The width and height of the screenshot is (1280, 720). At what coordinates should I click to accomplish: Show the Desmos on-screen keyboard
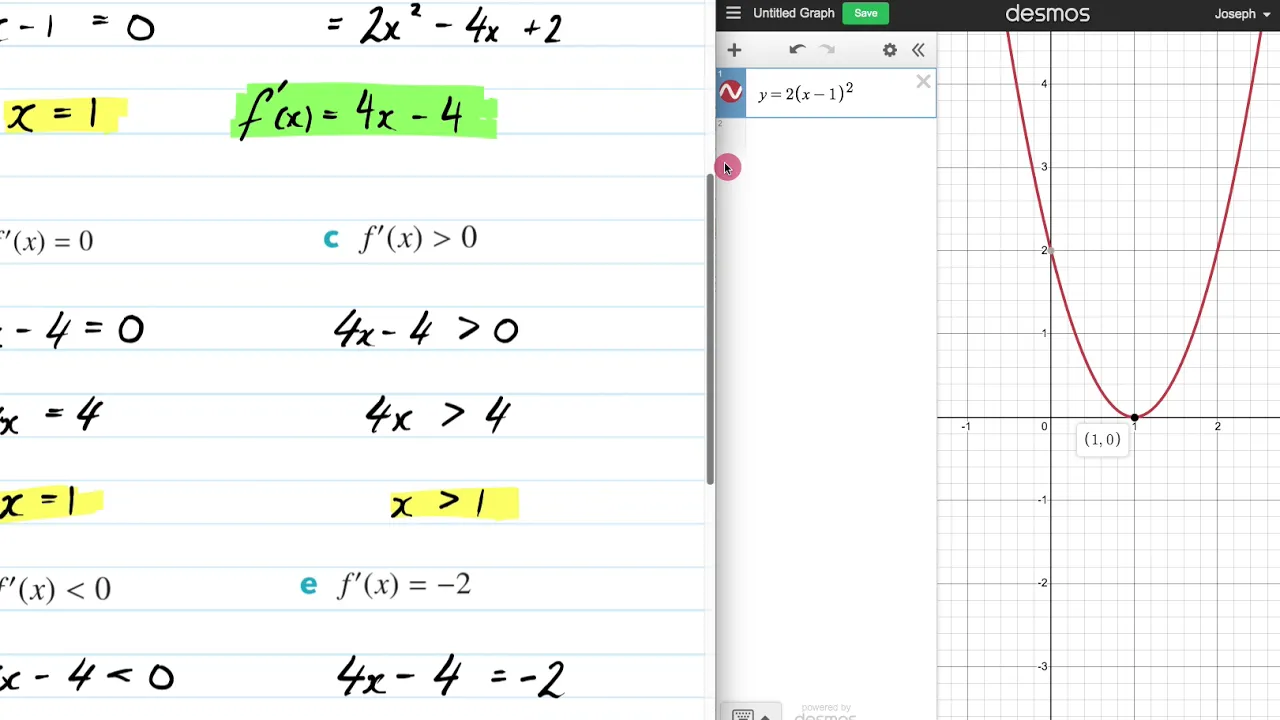750,714
